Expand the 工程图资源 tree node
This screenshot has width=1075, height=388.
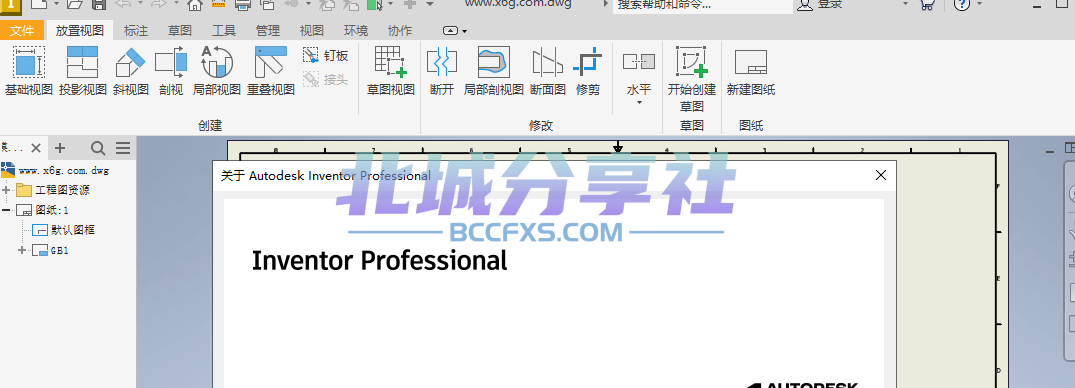coord(7,190)
